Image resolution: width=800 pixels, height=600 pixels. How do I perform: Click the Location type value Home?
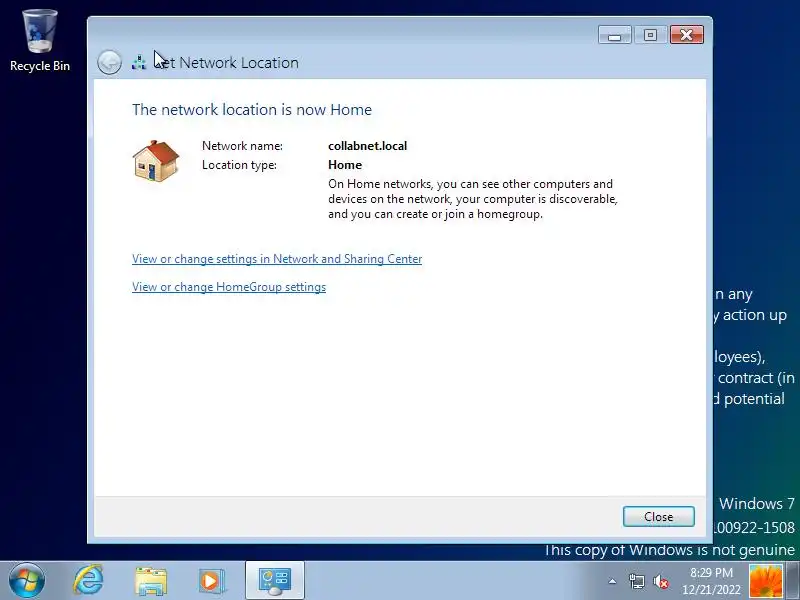pyautogui.click(x=345, y=165)
